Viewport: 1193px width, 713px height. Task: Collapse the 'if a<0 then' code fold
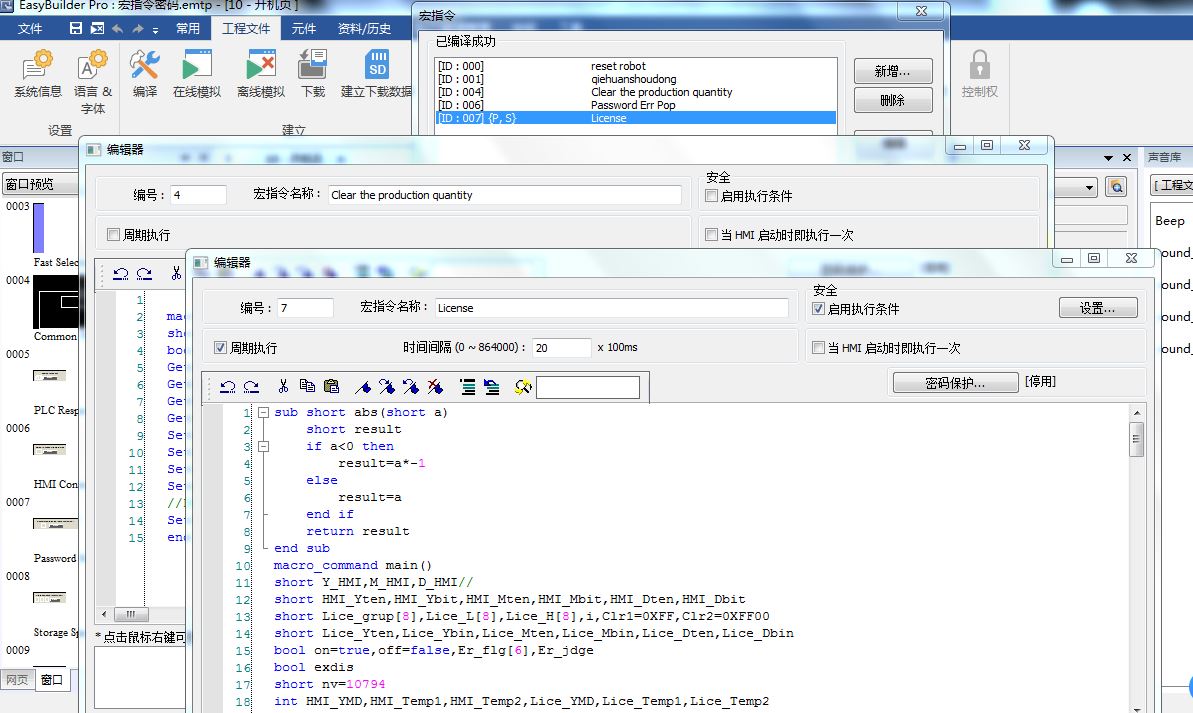click(x=263, y=446)
